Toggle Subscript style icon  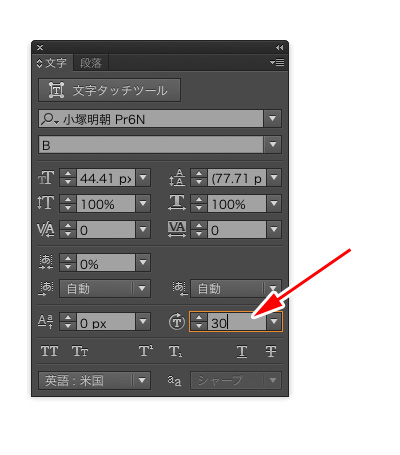pos(175,351)
